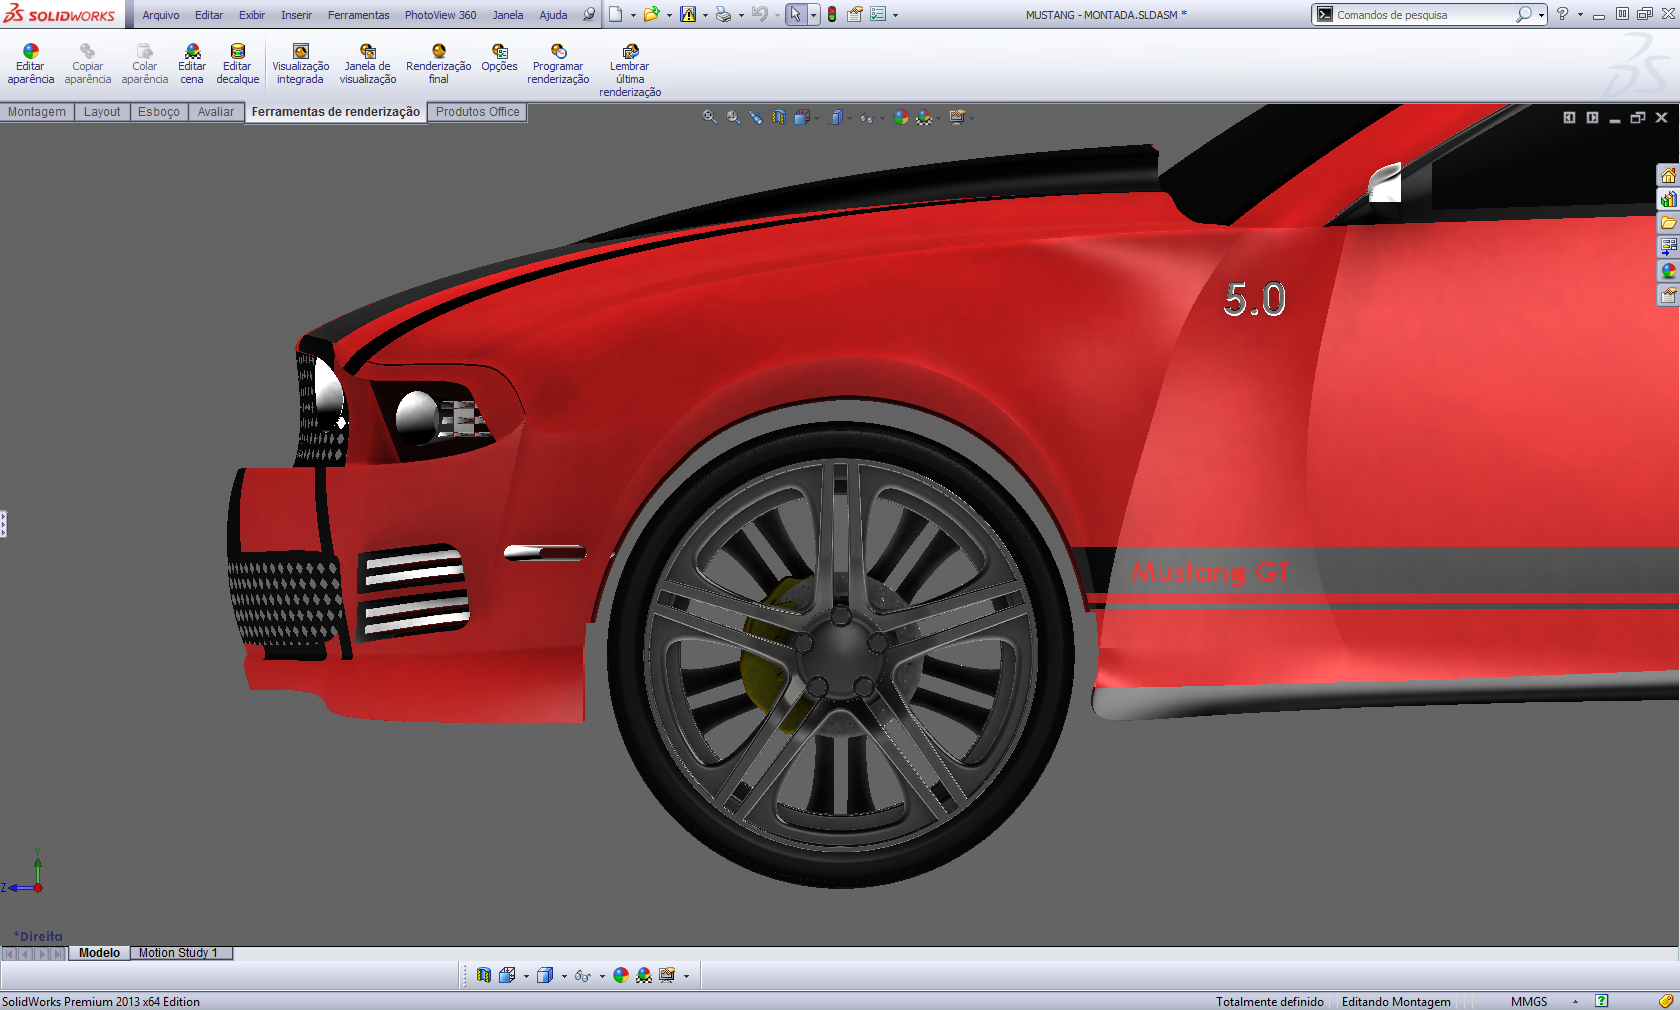Open View Palette tab in the task pane
The width and height of the screenshot is (1680, 1010).
coord(1668,247)
